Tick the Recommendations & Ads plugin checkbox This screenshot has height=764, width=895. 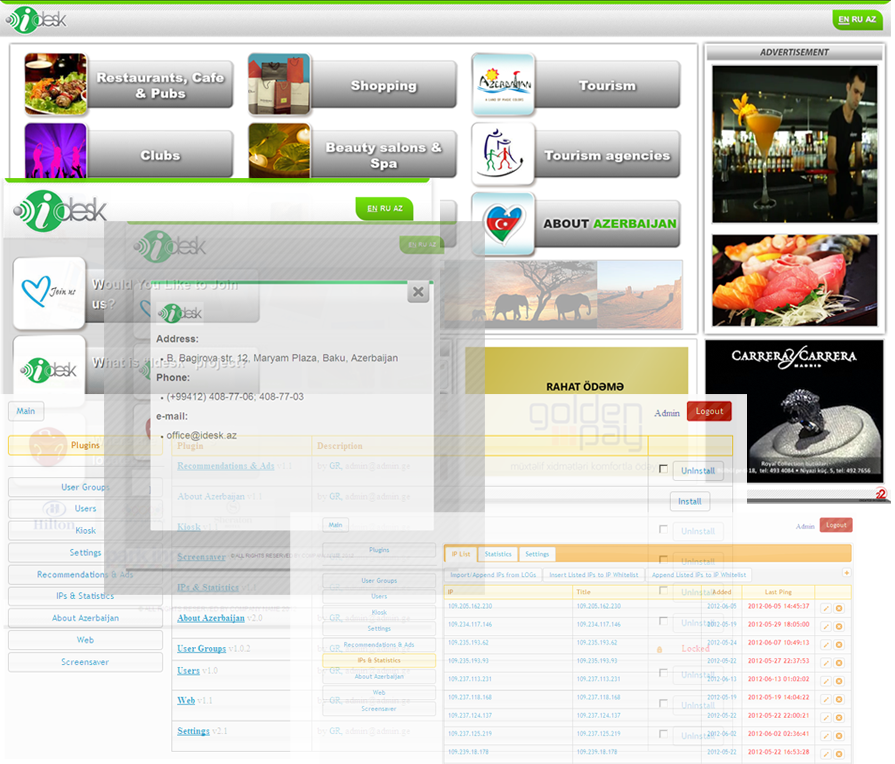coord(663,469)
